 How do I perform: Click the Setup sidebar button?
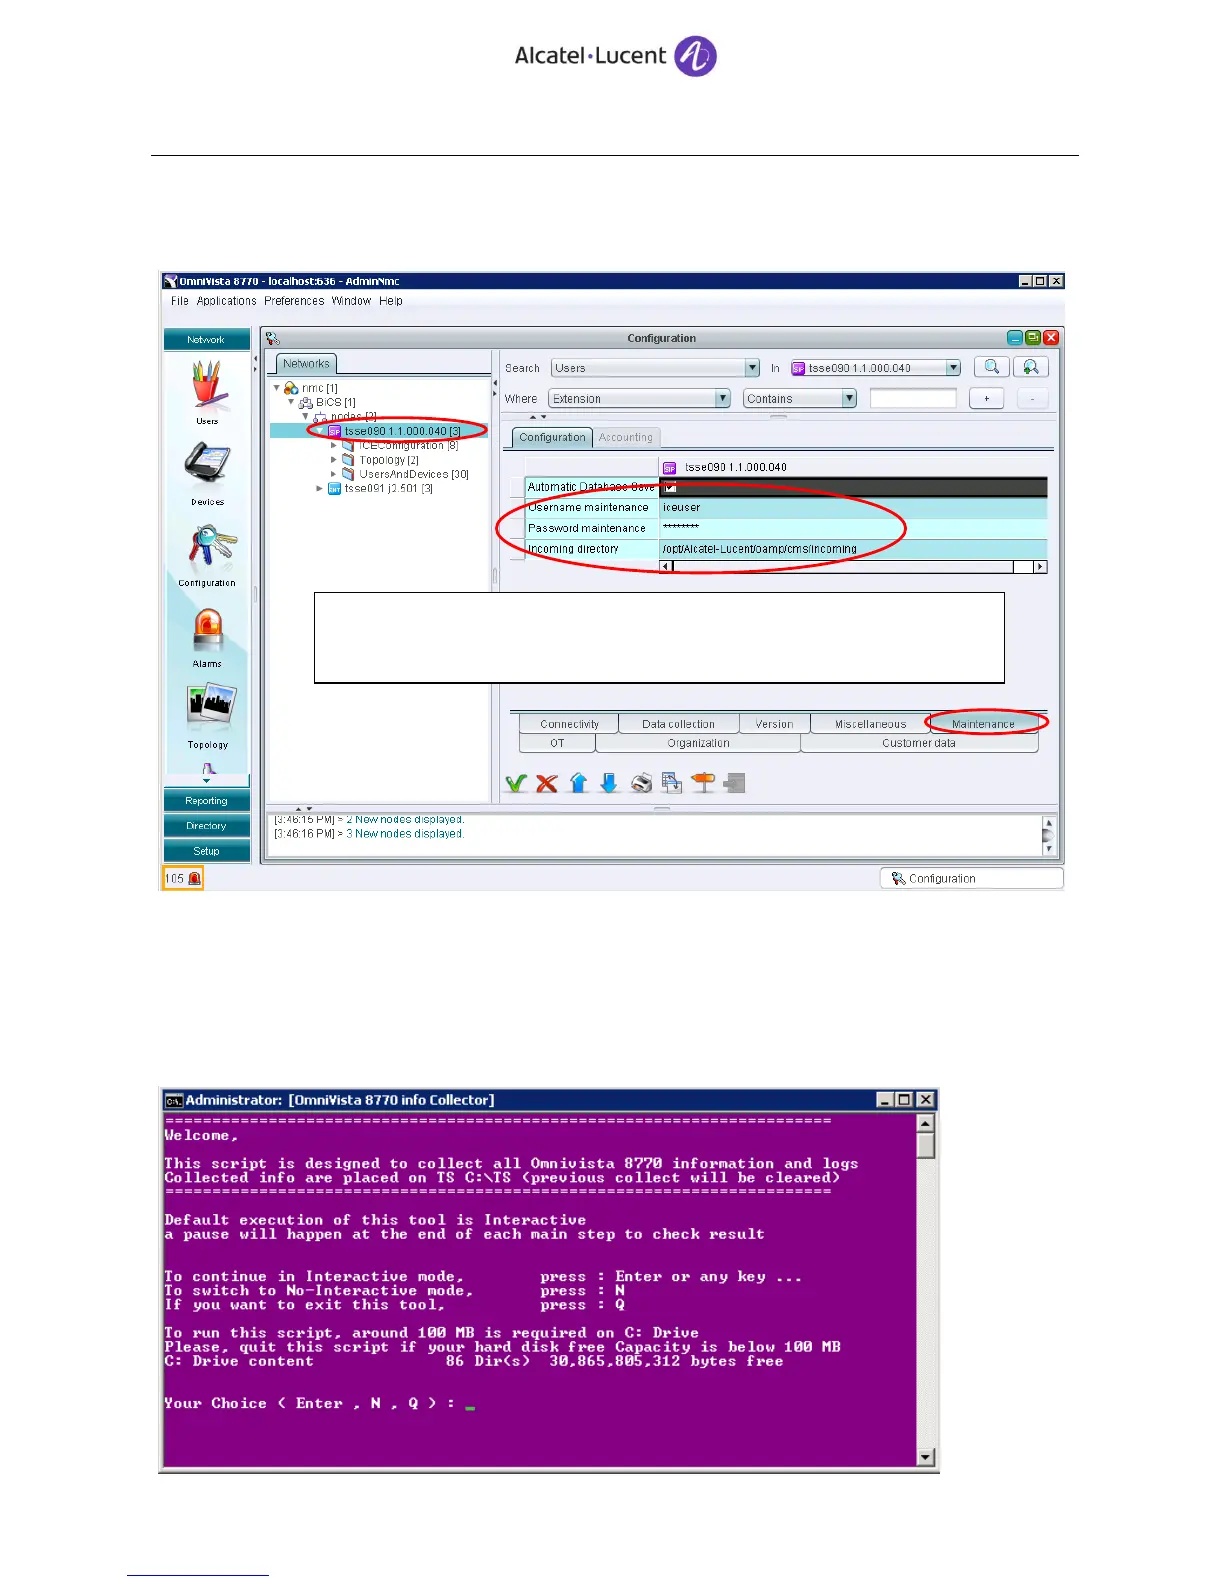point(207,851)
